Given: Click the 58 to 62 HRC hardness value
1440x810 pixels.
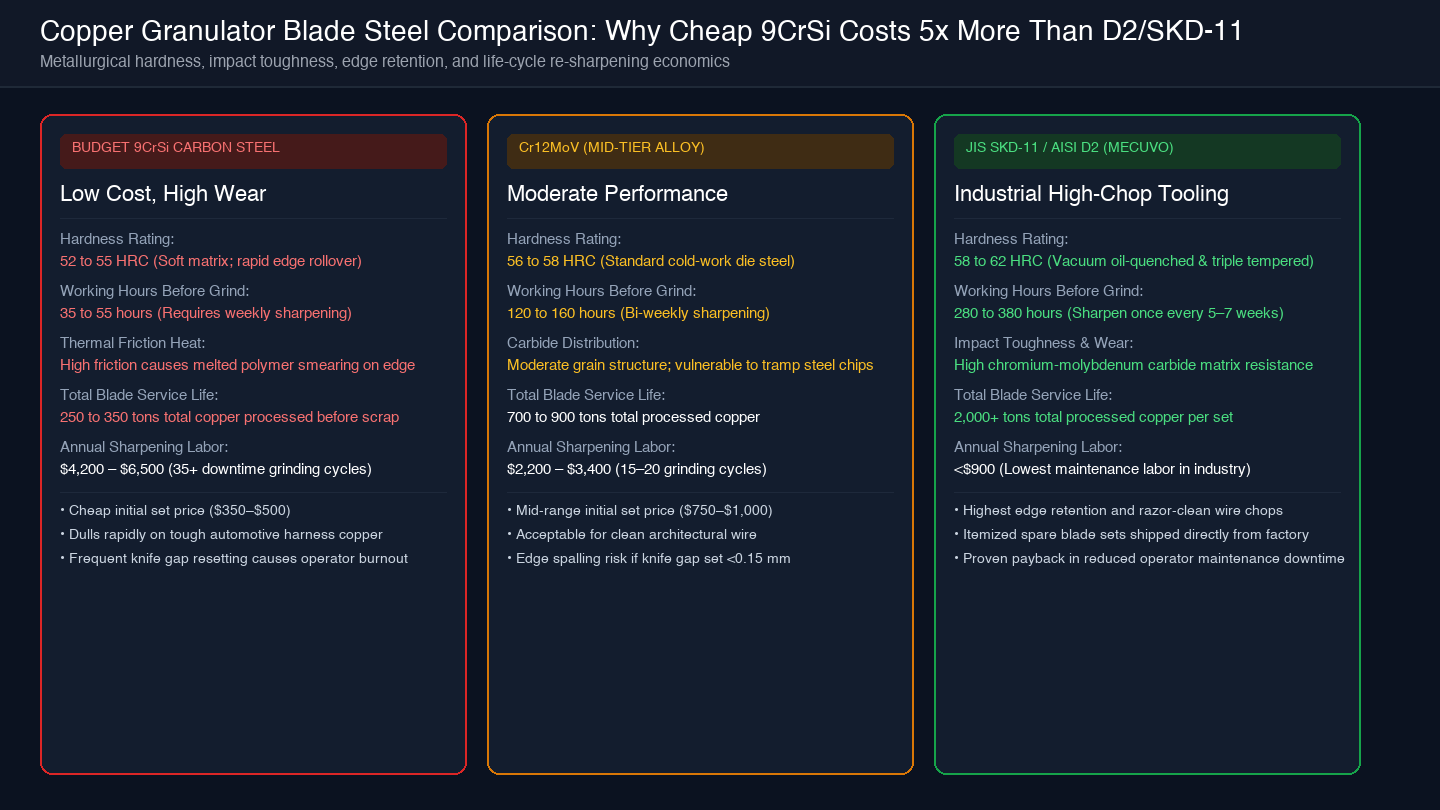Looking at the screenshot, I should tap(1134, 261).
